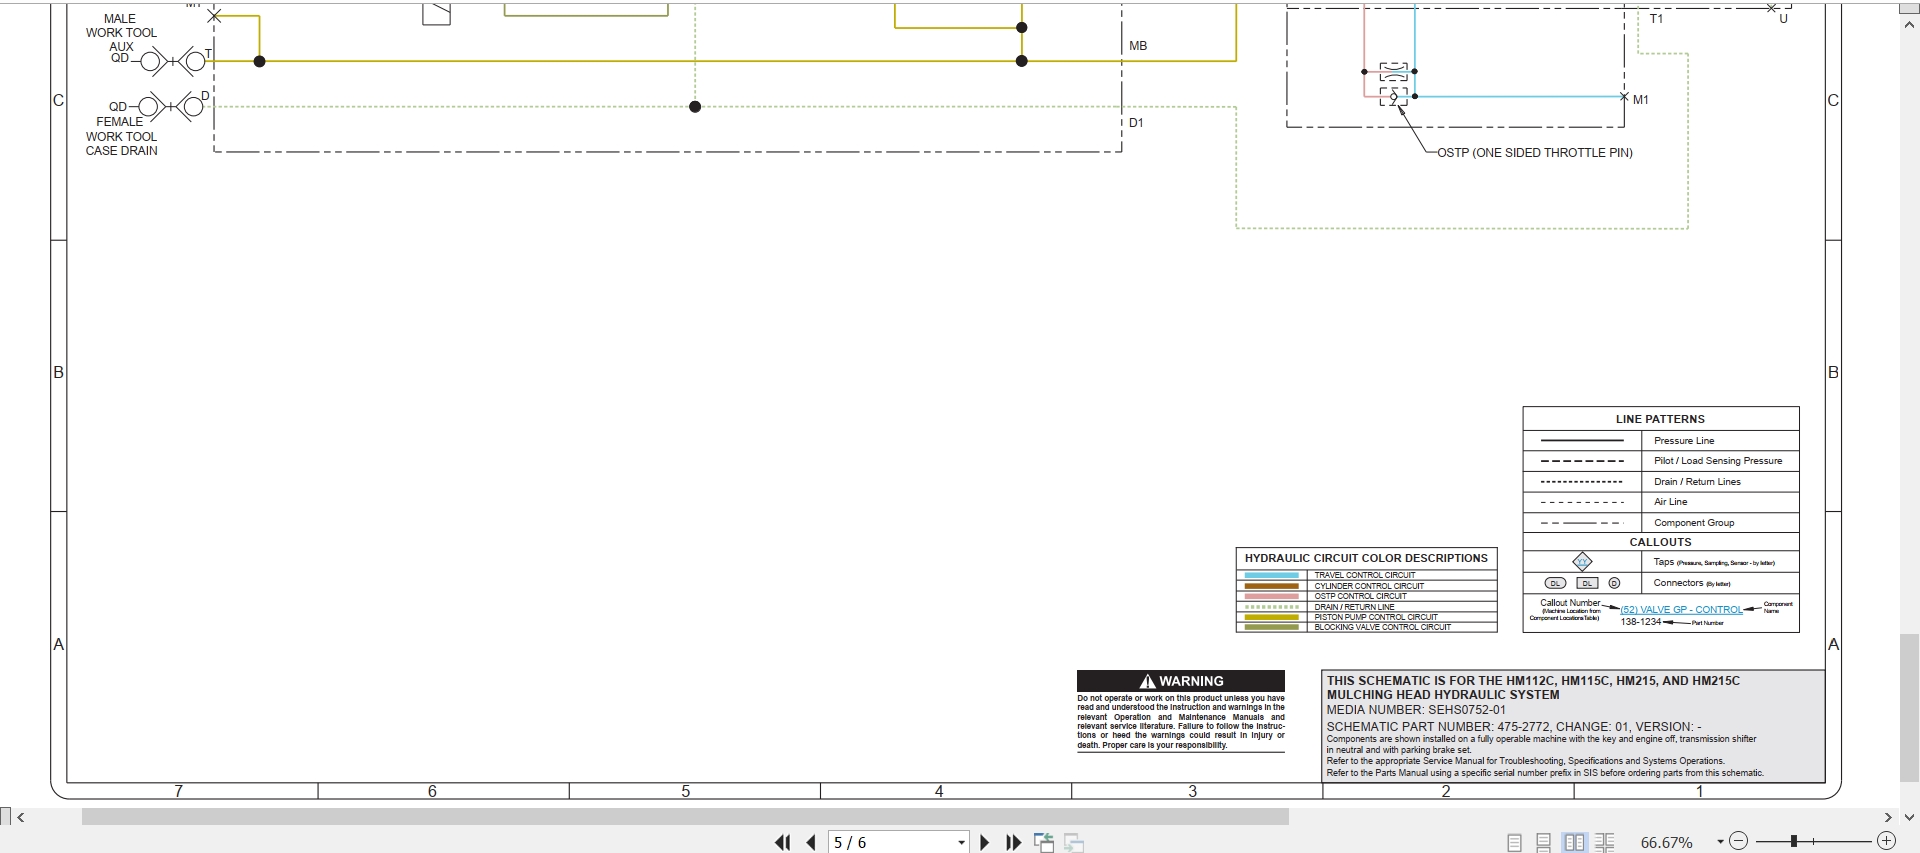This screenshot has width=1920, height=853.
Task: Click the vertical scrollbar thumb
Action: coord(1909,708)
